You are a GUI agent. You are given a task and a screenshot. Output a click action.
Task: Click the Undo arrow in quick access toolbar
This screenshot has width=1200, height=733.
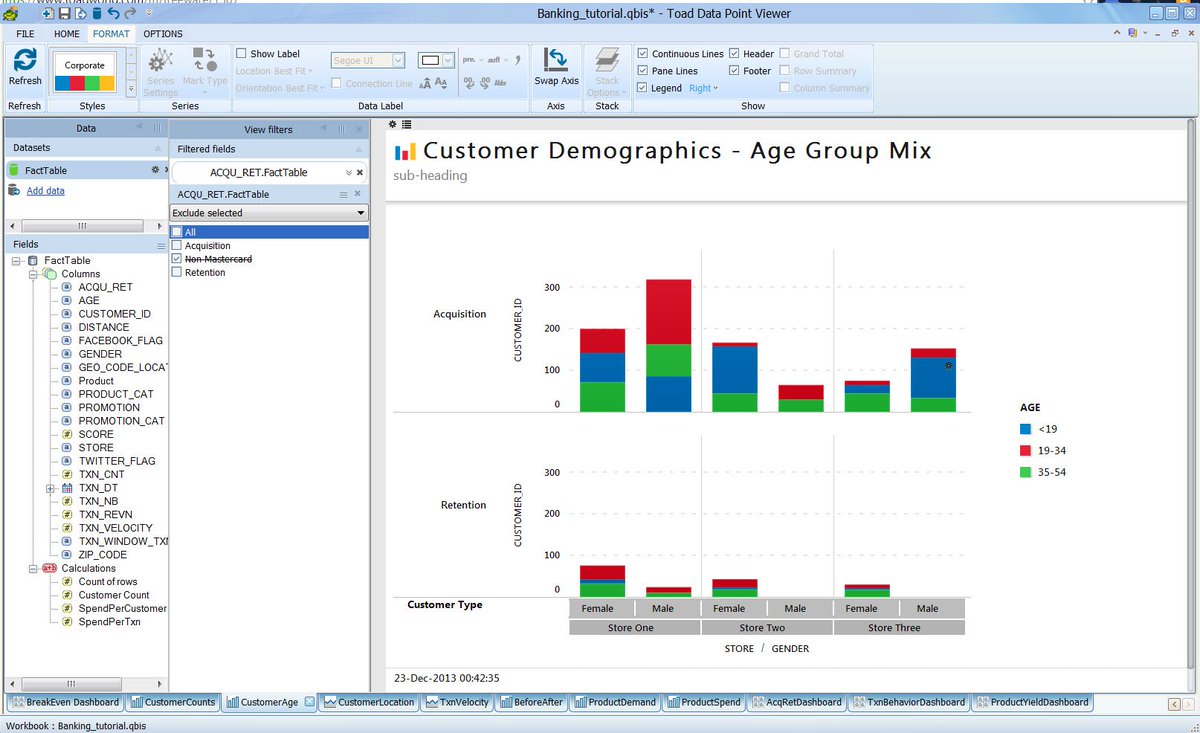(x=112, y=14)
